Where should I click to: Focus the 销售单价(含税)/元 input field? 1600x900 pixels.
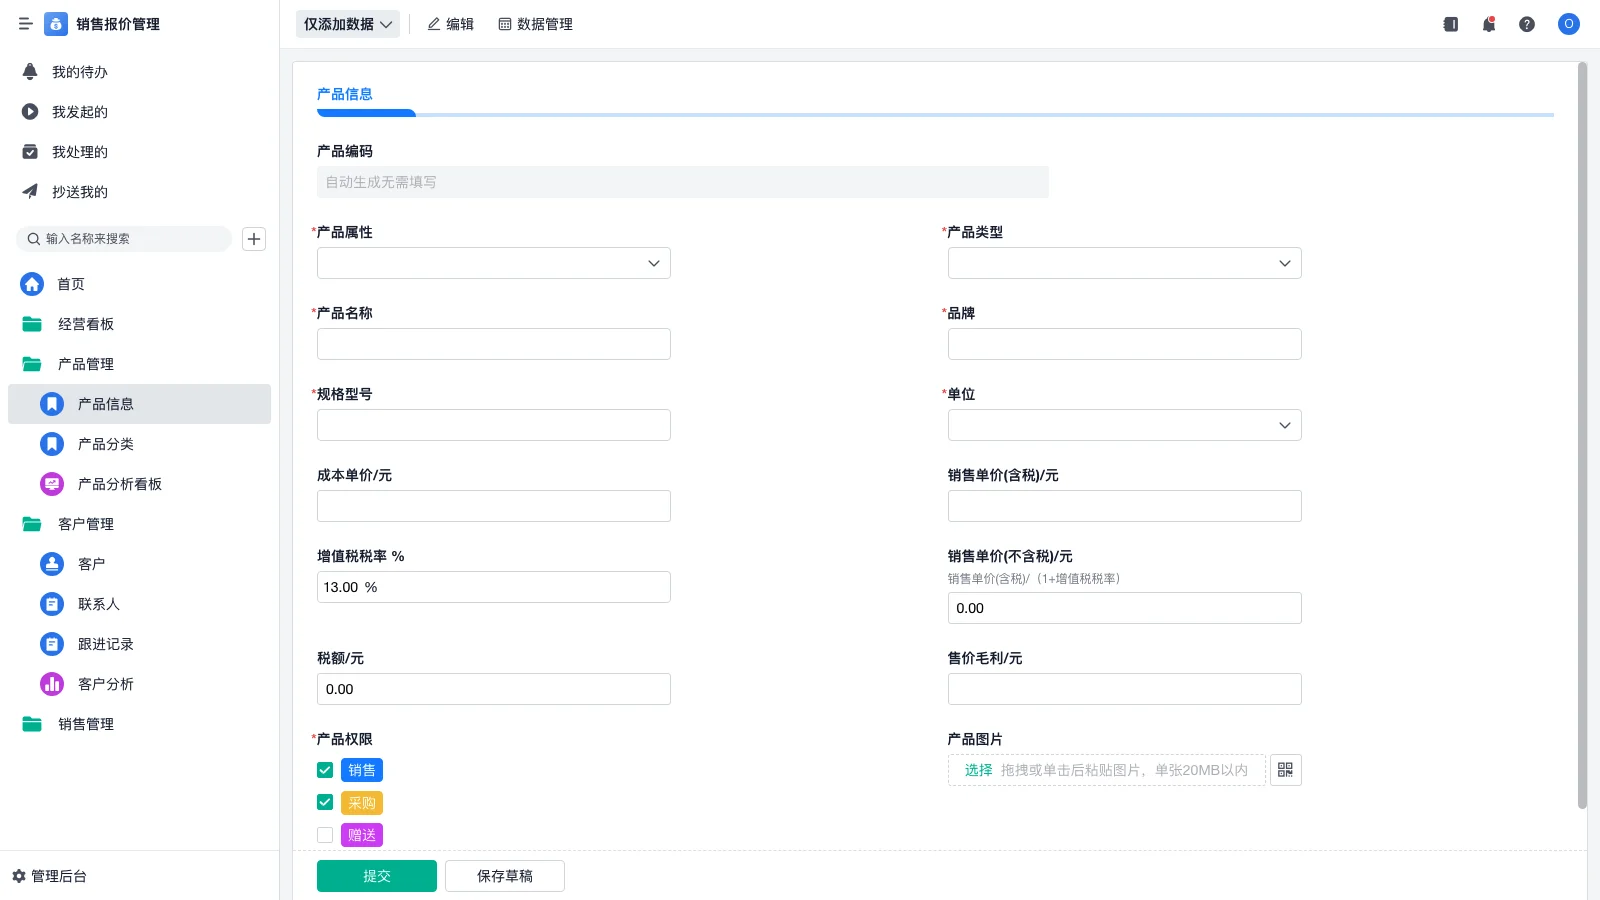click(x=1125, y=506)
